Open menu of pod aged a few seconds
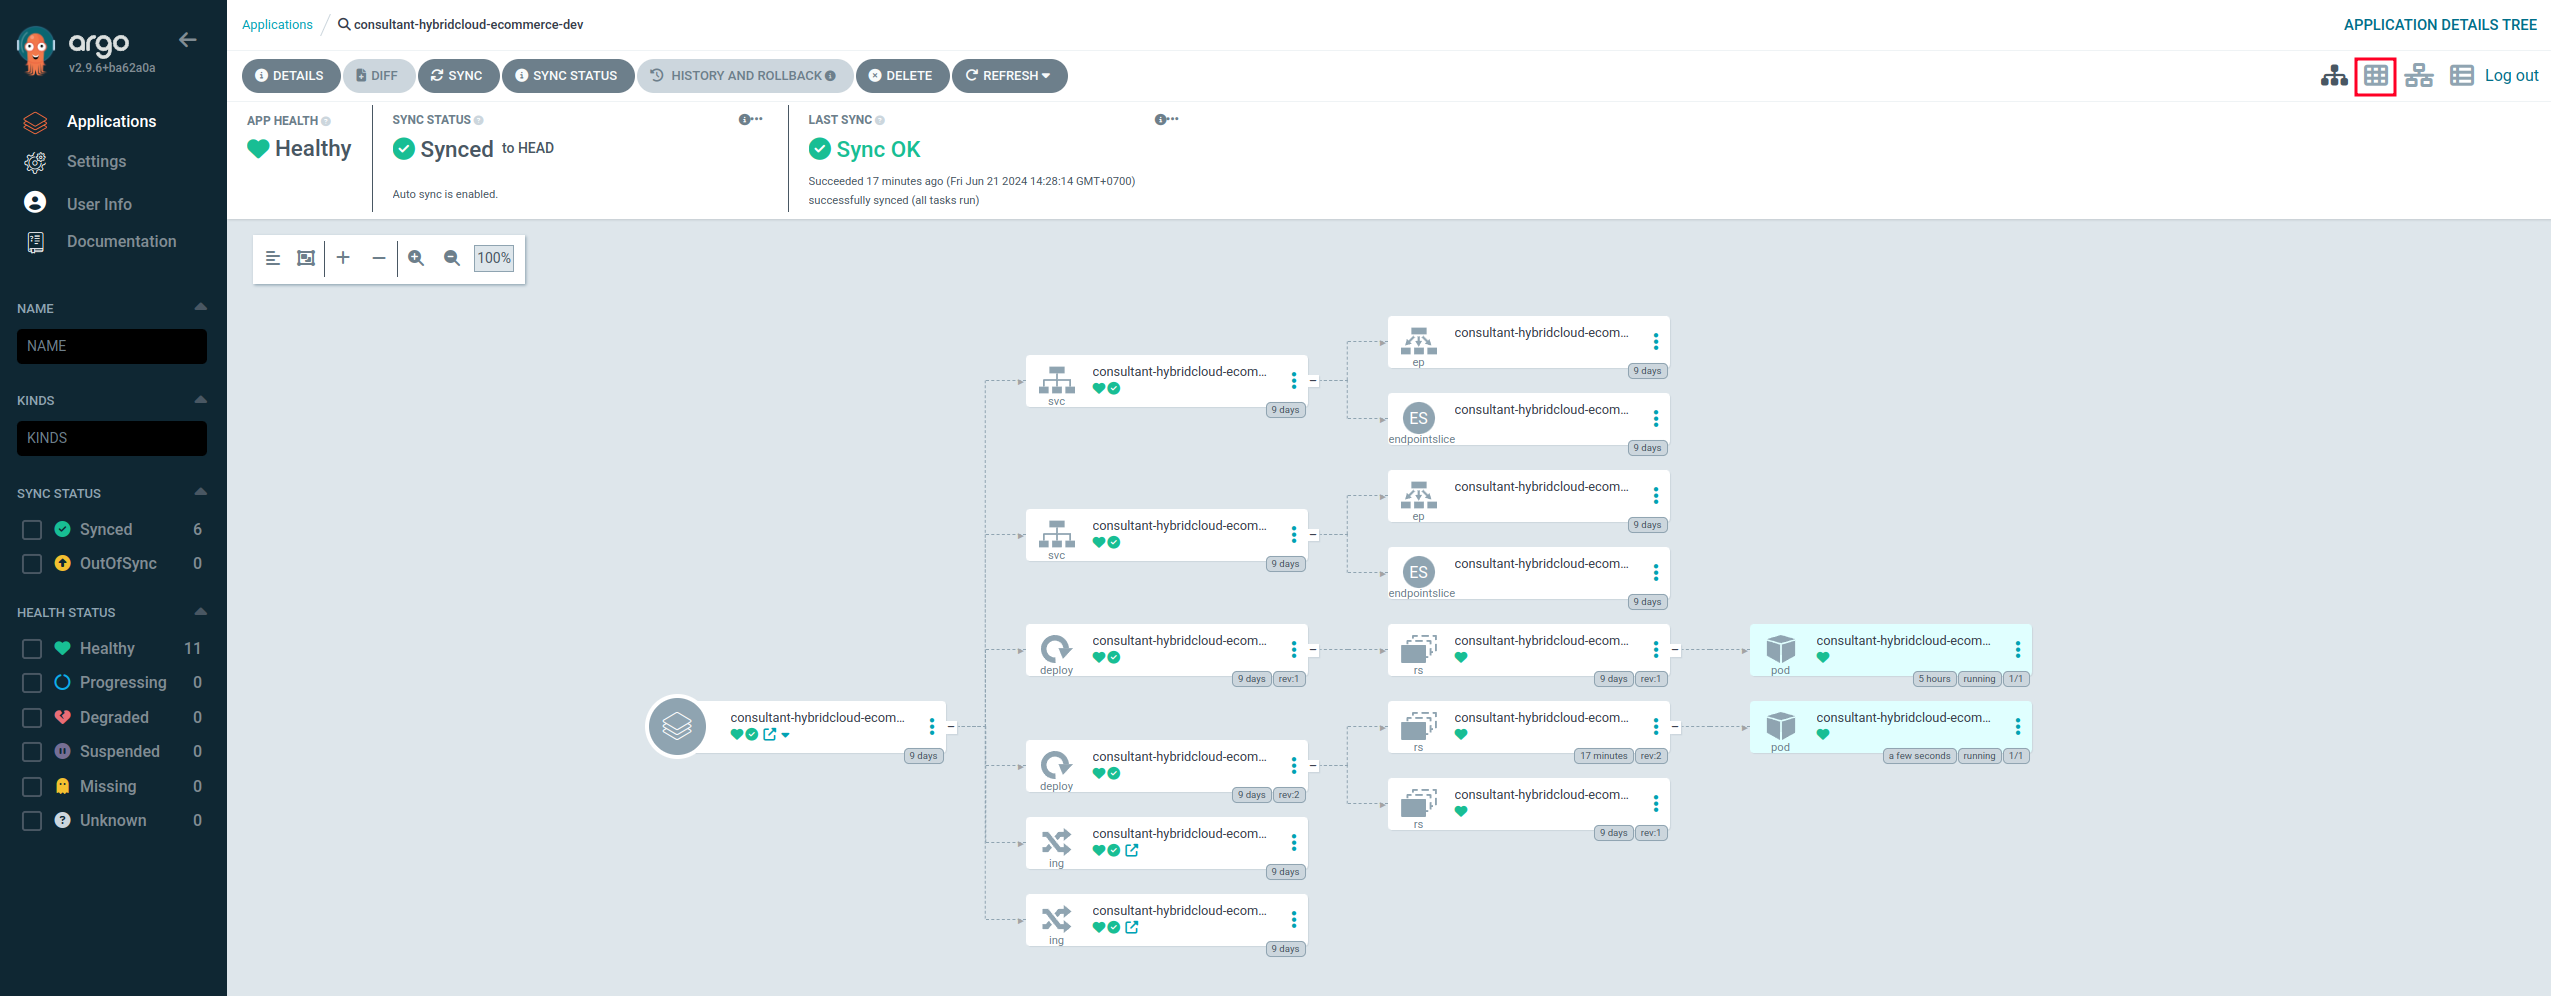The image size is (2551, 996). (x=2018, y=727)
